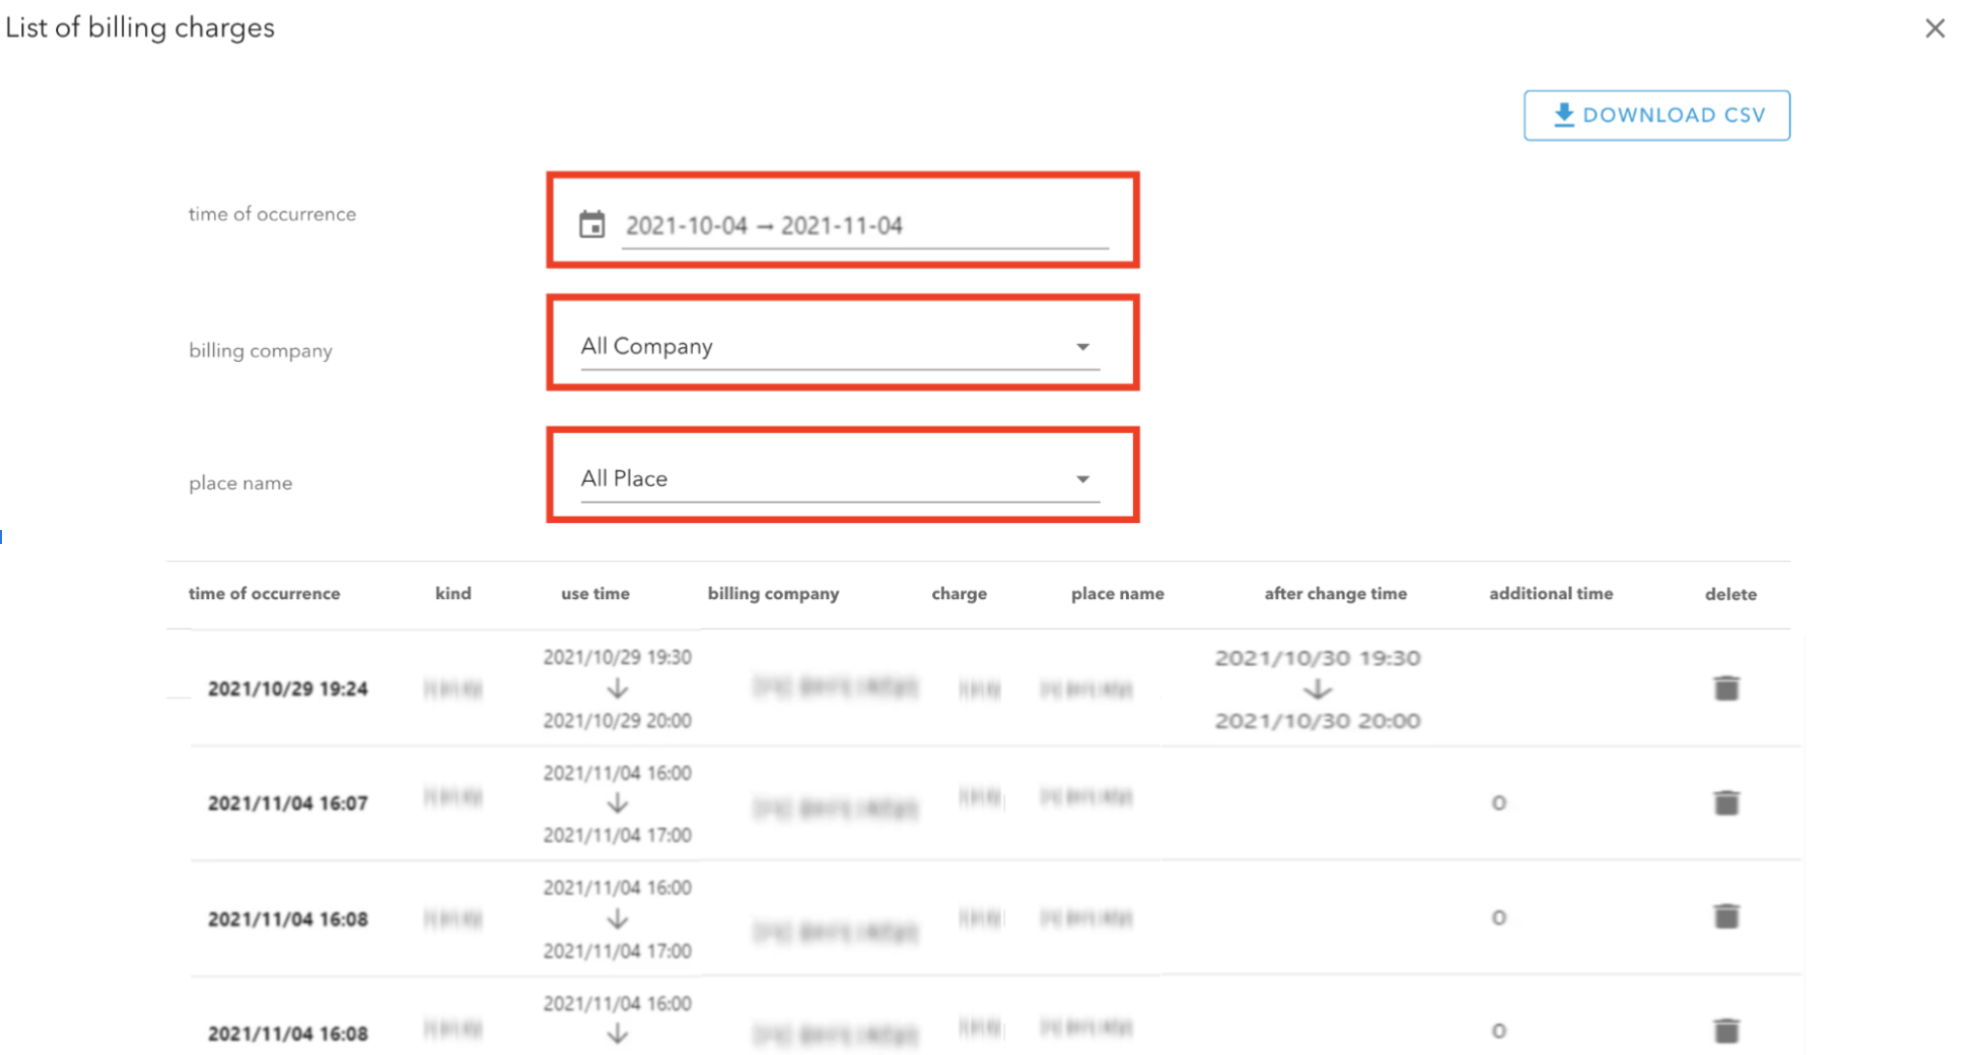Select the 'charge' column header
Viewport: 1972px width, 1055px height.
(x=959, y=593)
